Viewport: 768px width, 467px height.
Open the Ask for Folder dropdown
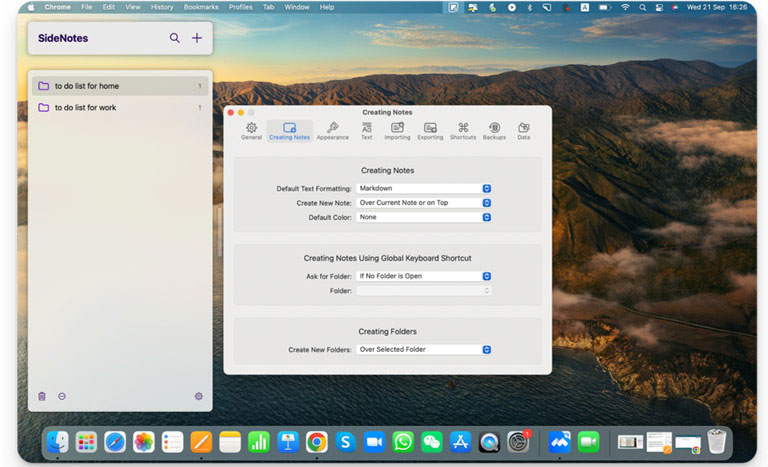click(x=424, y=276)
